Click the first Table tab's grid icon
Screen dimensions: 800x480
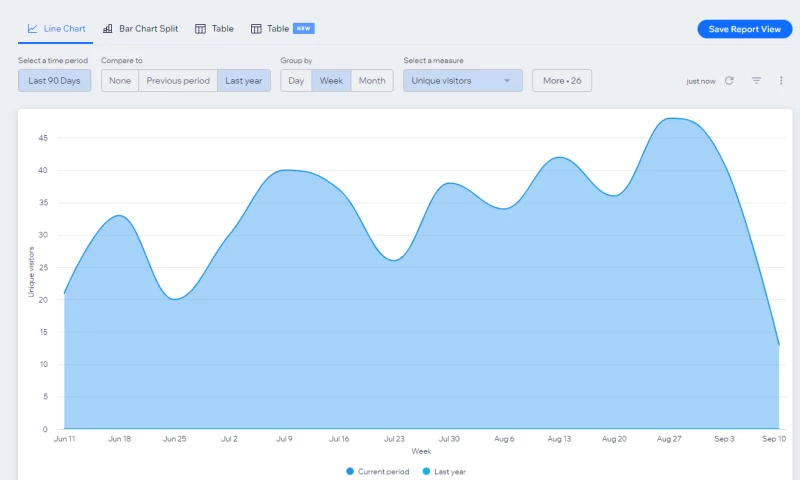[x=201, y=29]
